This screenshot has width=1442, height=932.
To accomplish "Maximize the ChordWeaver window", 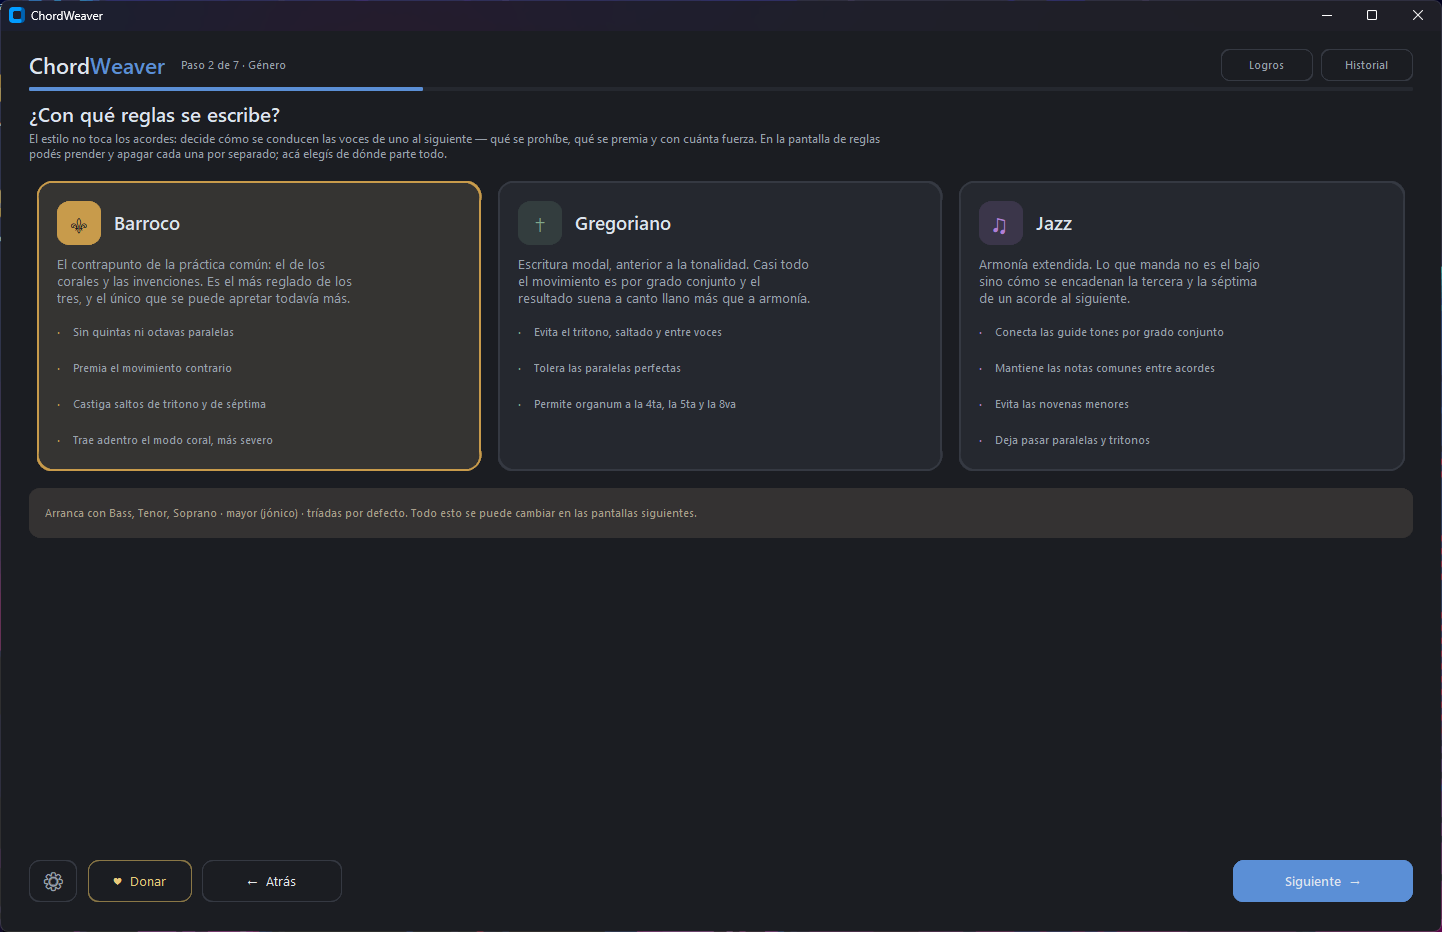I will tap(1372, 15).
